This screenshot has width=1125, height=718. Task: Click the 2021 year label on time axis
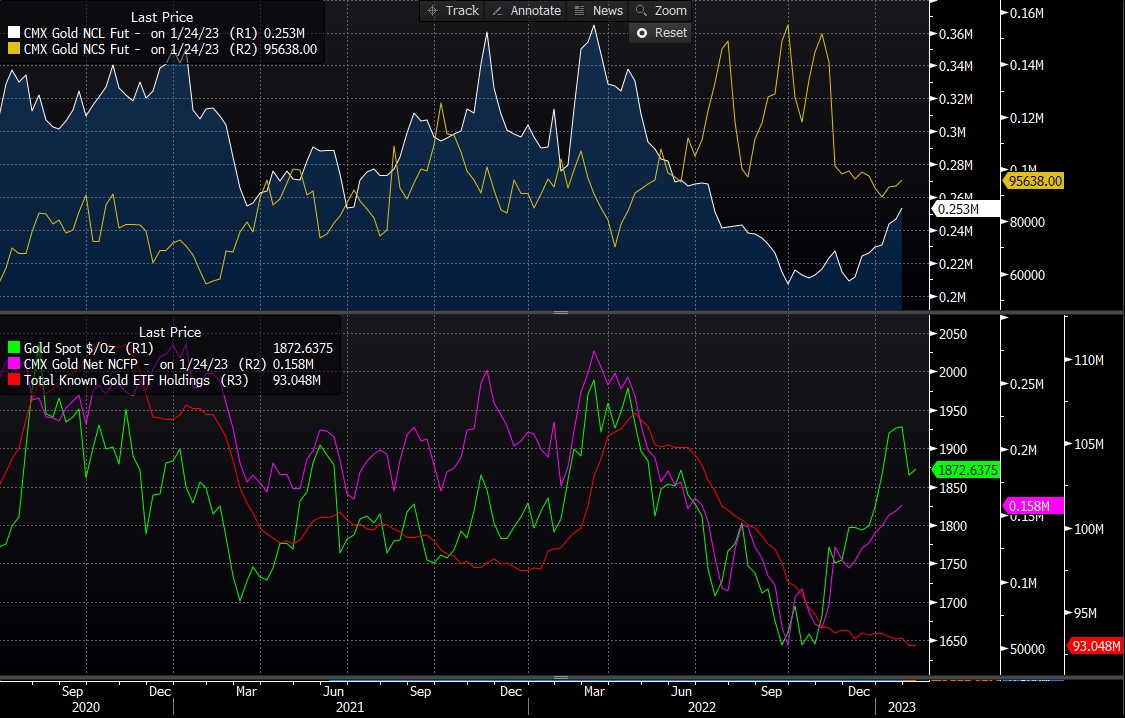(350, 707)
